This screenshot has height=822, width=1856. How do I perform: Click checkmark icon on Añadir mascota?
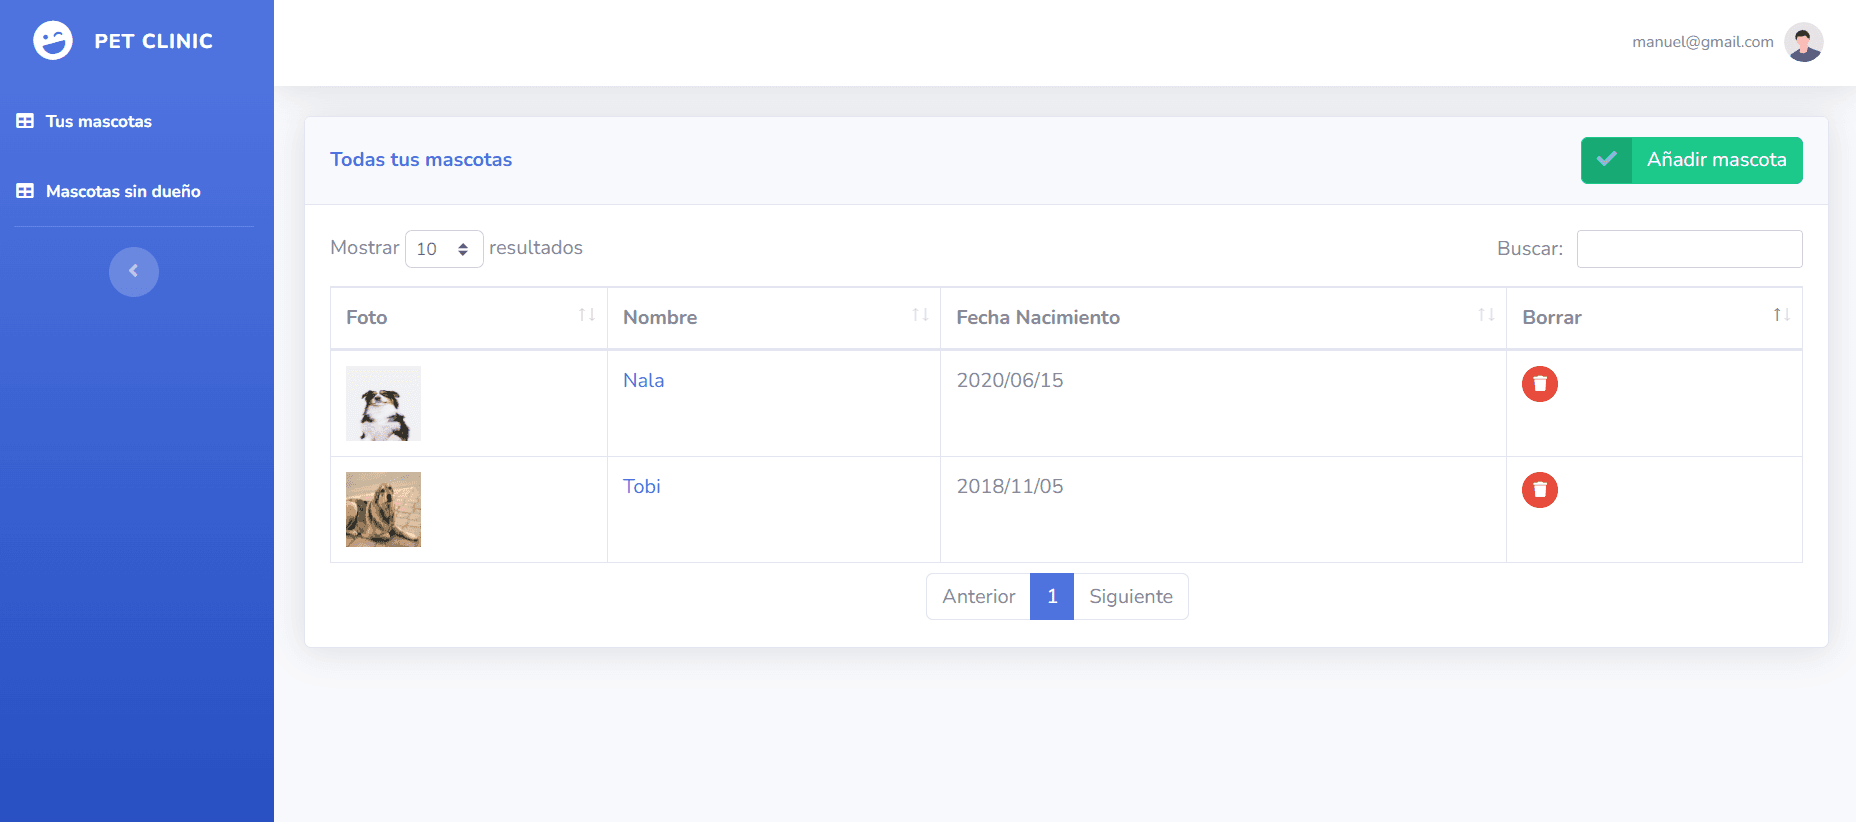(1607, 160)
